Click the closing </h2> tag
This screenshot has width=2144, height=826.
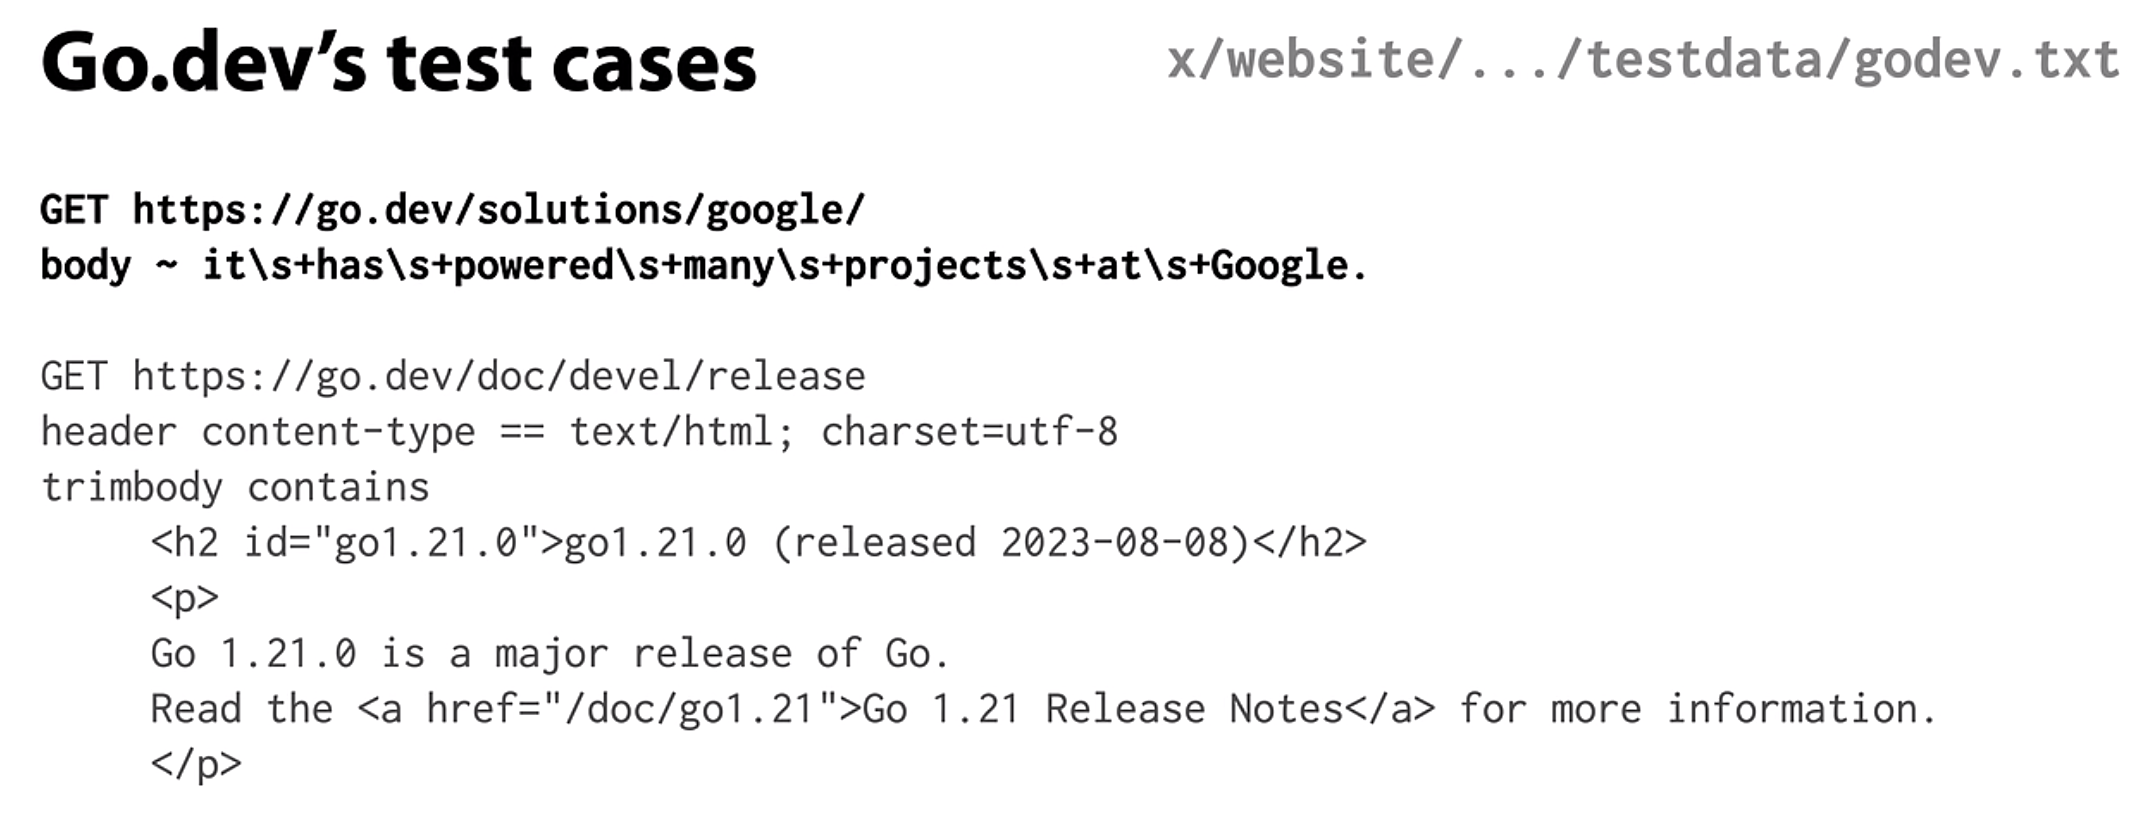point(1309,543)
